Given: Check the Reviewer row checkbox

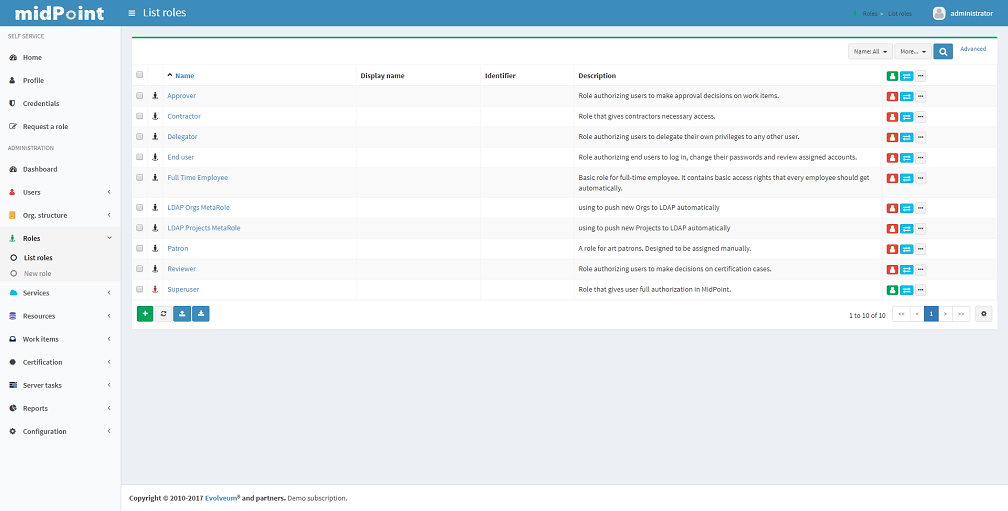Looking at the screenshot, I should 140,269.
